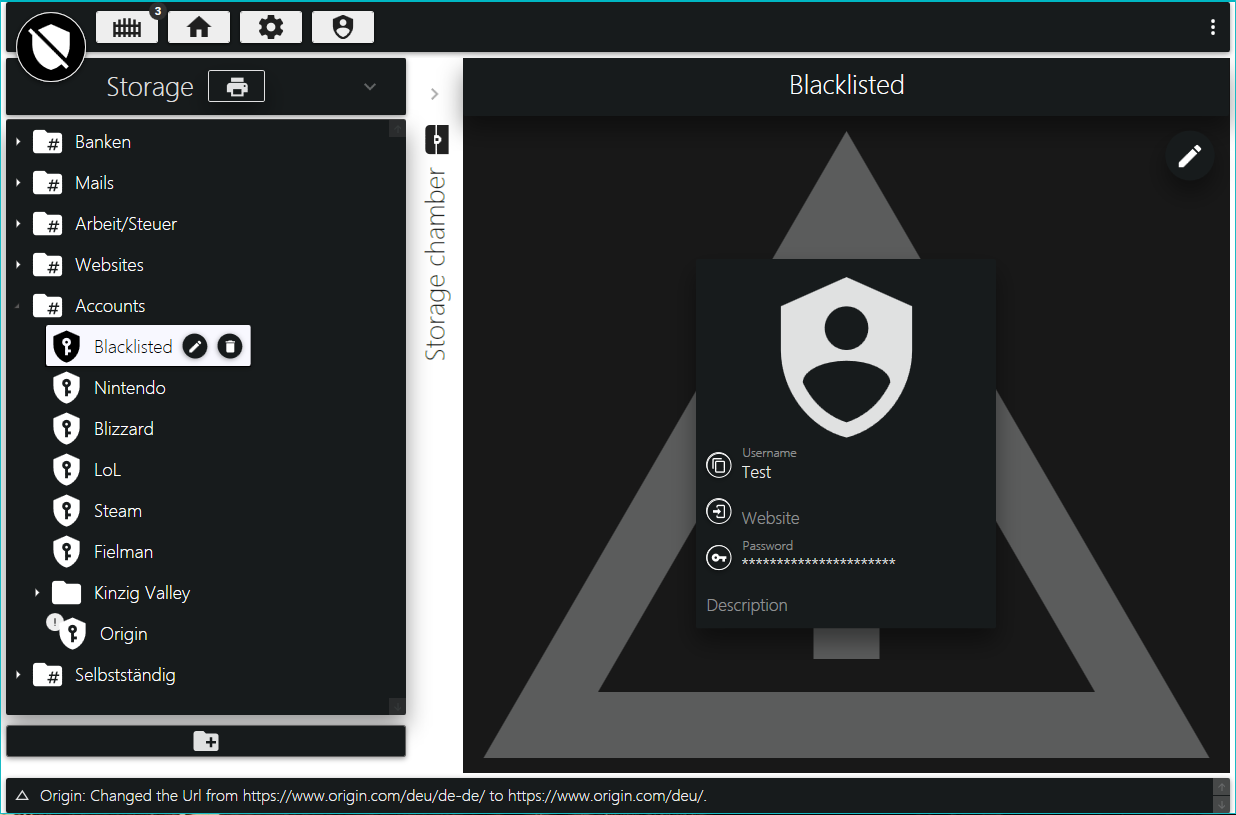Collapse the Accounts folder arrow
This screenshot has height=815, width=1236.
pyautogui.click(x=18, y=306)
